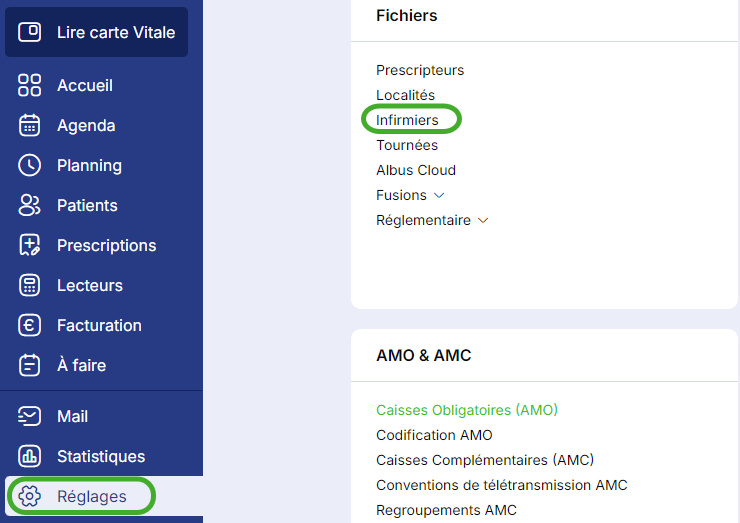The image size is (740, 523).
Task: Open Caisses Obligatoires (AMO)
Action: (x=466, y=410)
